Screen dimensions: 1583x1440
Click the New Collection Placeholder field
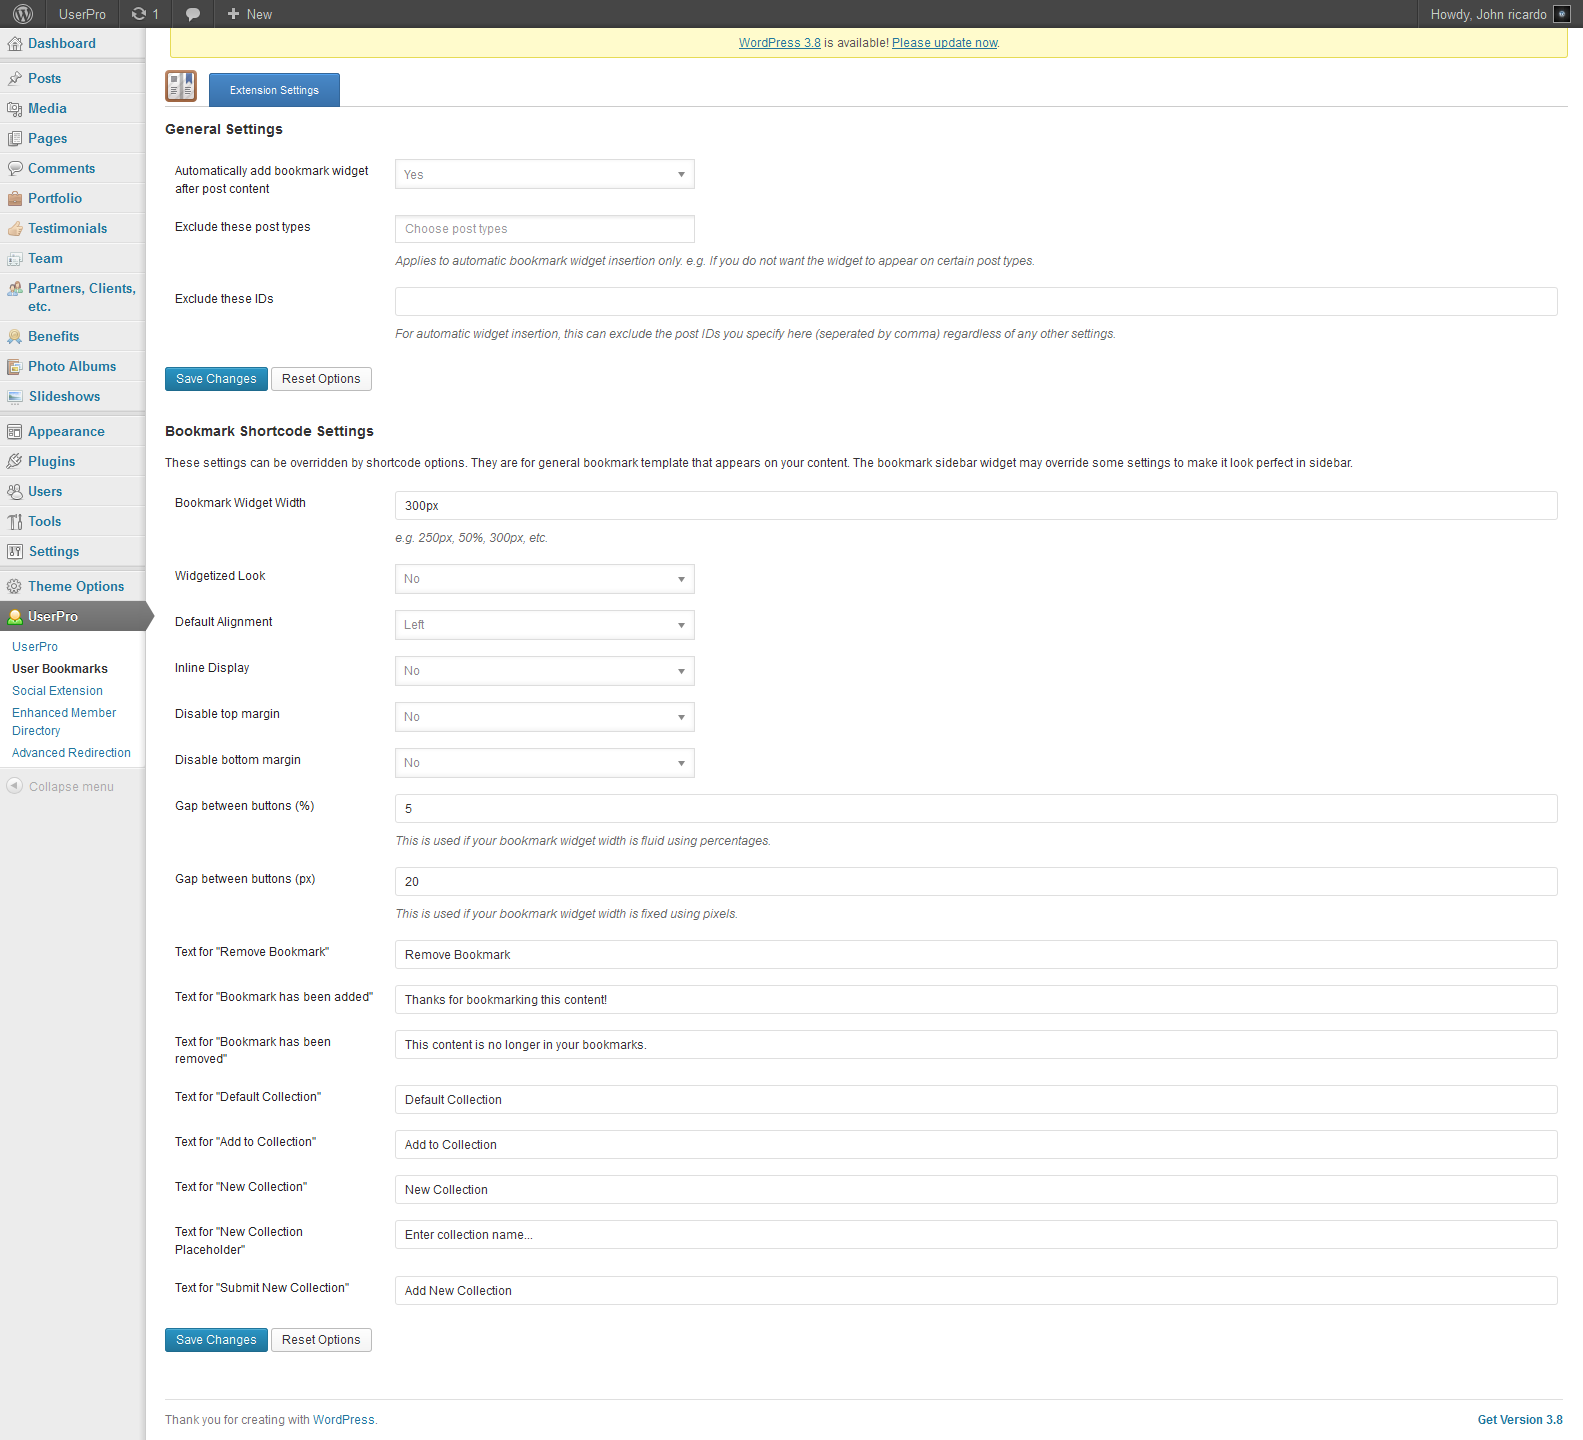pyautogui.click(x=976, y=1235)
